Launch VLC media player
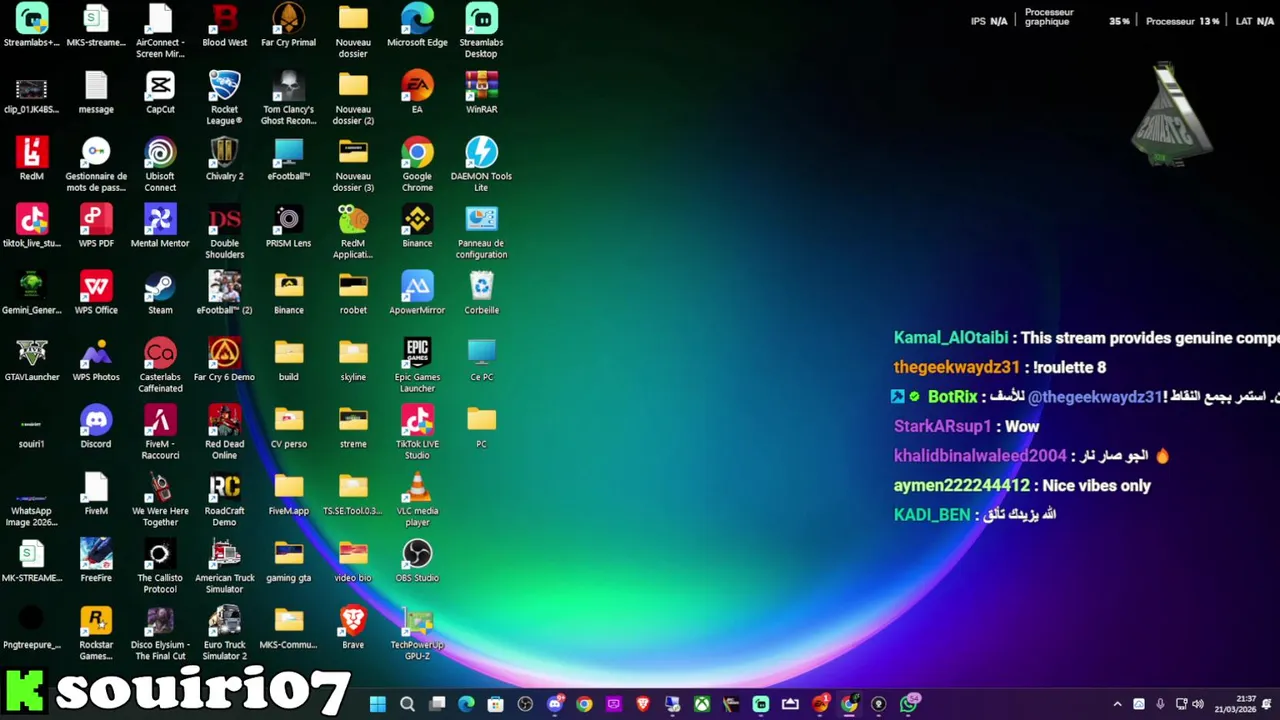The height and width of the screenshot is (720, 1280). (417, 499)
